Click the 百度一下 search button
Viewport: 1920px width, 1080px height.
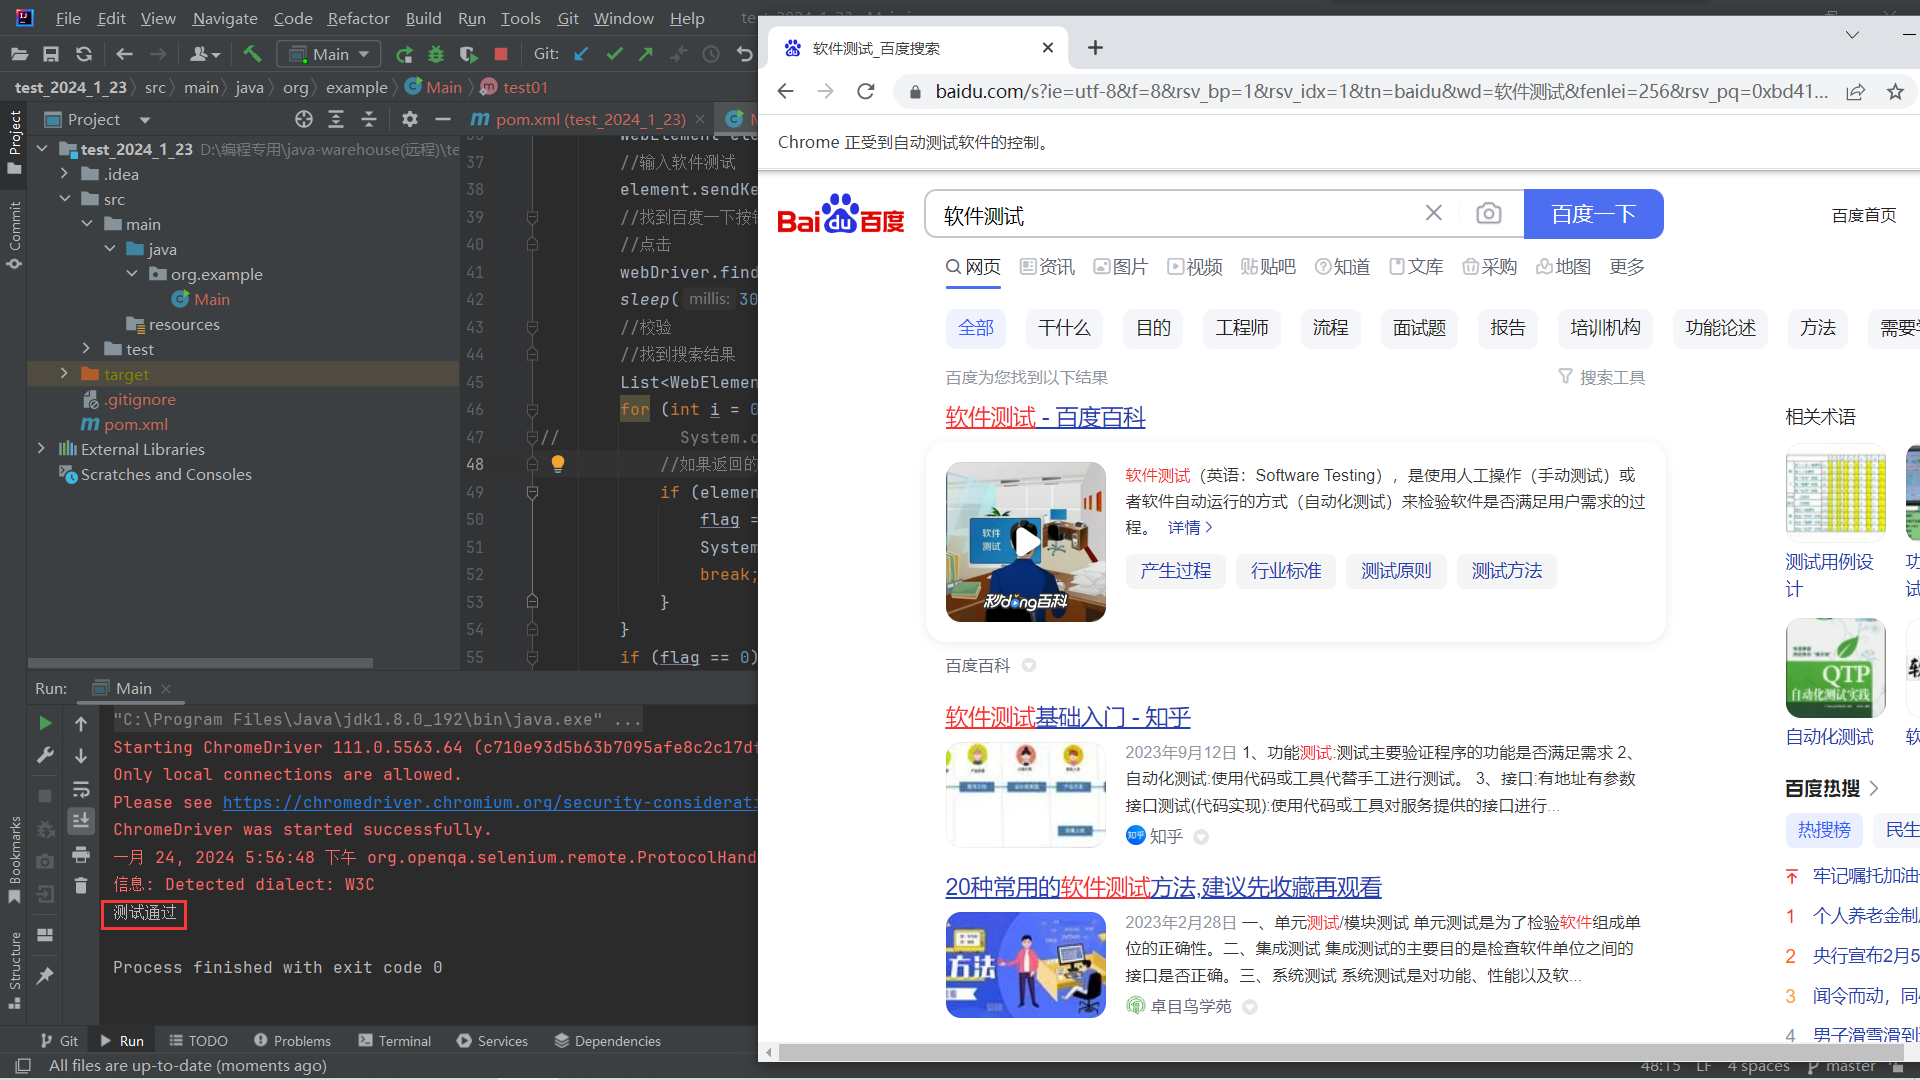point(1593,214)
